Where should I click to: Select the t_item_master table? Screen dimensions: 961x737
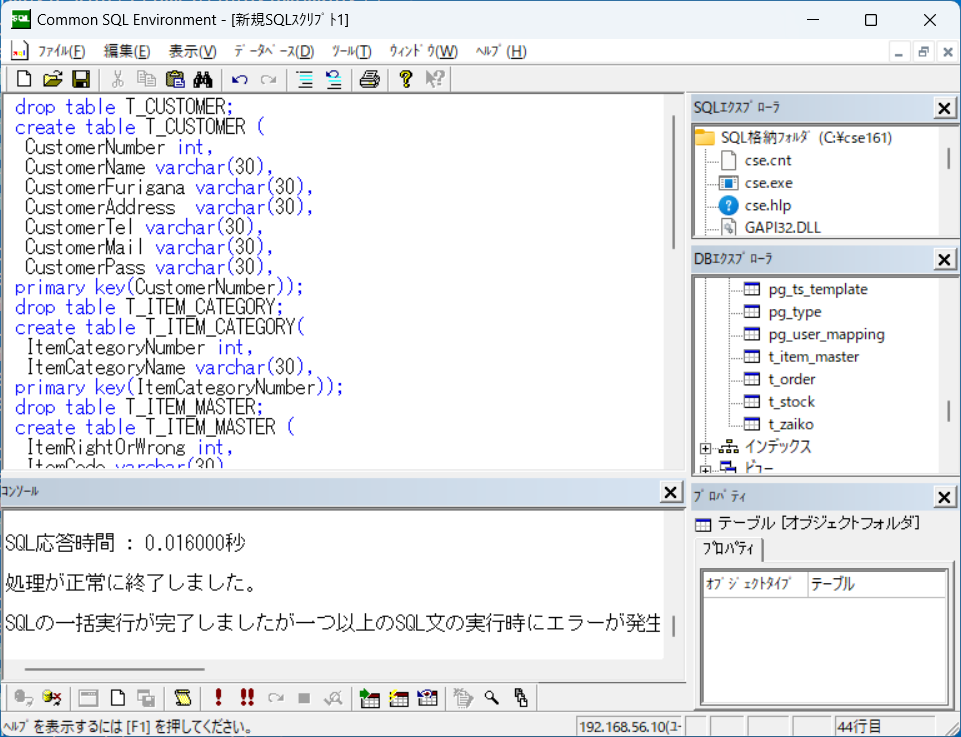pyautogui.click(x=814, y=357)
